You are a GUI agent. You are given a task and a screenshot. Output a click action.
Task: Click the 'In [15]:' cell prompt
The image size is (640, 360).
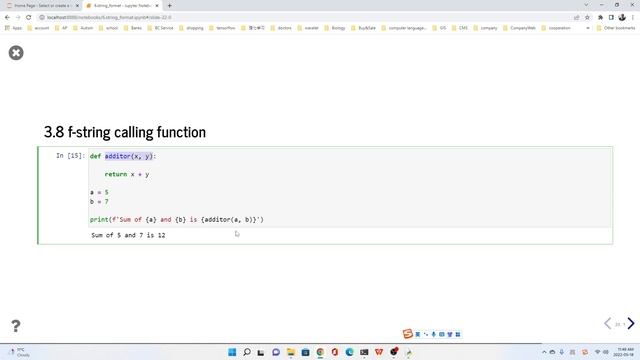[70, 156]
